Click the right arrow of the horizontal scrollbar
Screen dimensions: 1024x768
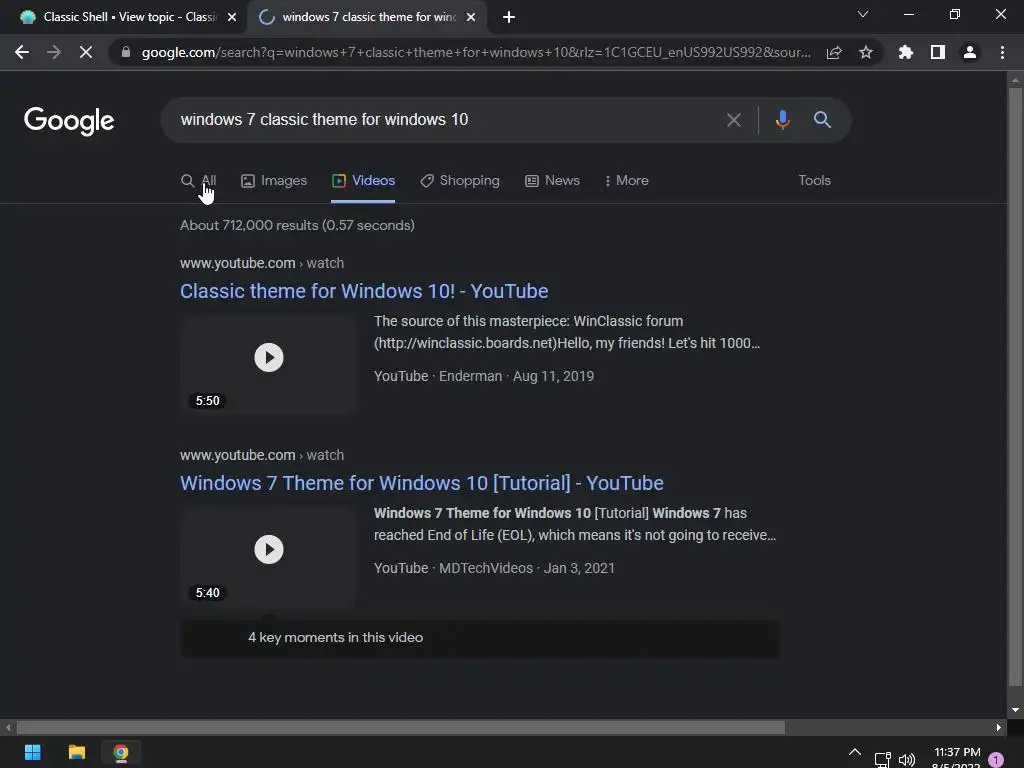pos(999,727)
